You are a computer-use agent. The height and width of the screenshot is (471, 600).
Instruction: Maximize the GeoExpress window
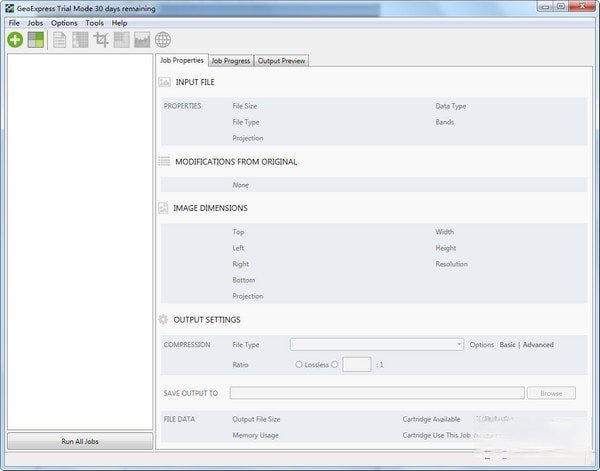point(561,7)
